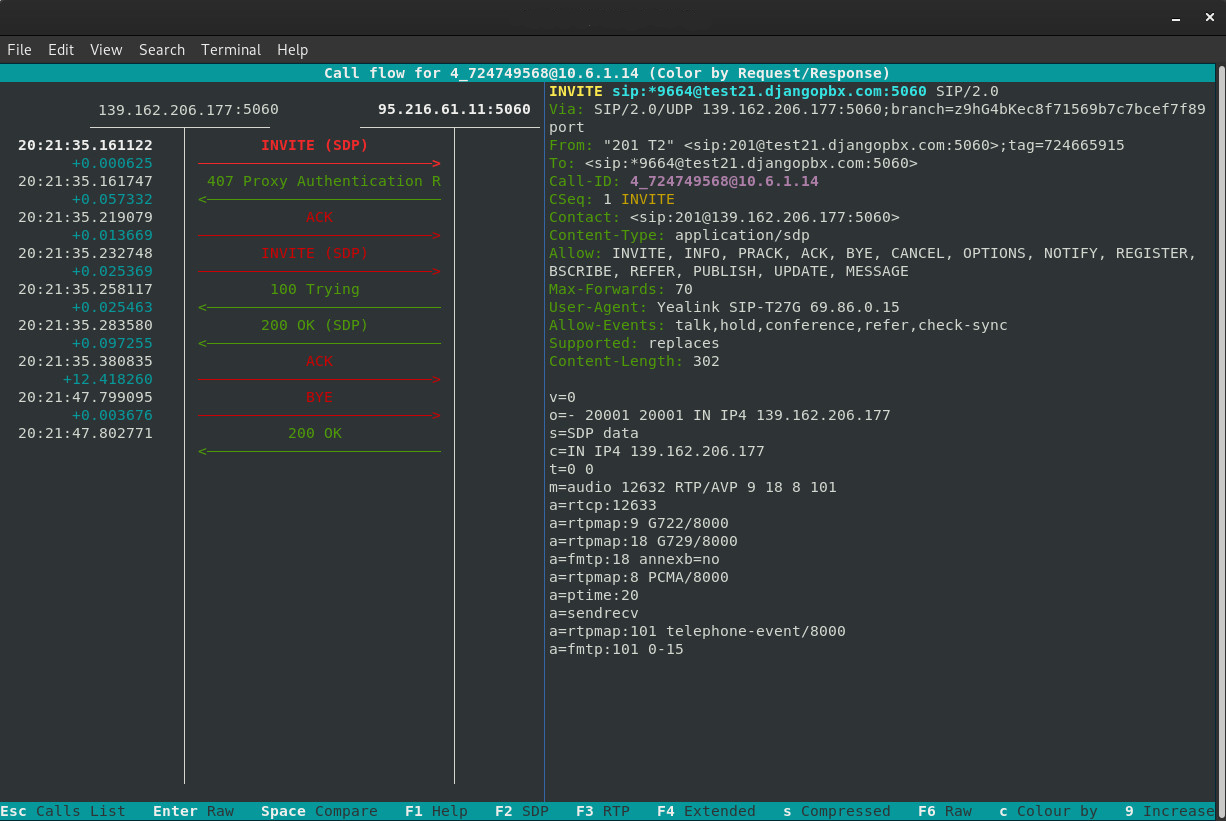The height and width of the screenshot is (821, 1226).
Task: Click the 95.216.61.11:5060 column header
Action: point(454,110)
